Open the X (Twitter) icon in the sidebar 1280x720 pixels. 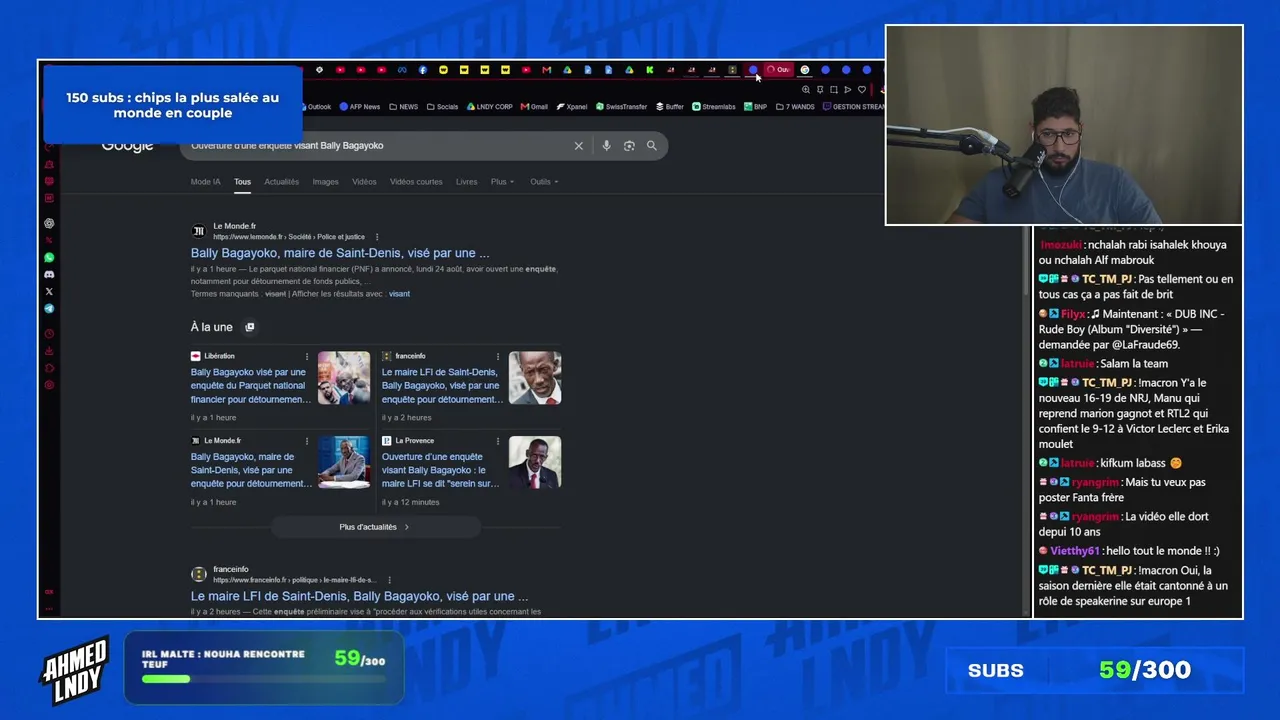coord(49,291)
